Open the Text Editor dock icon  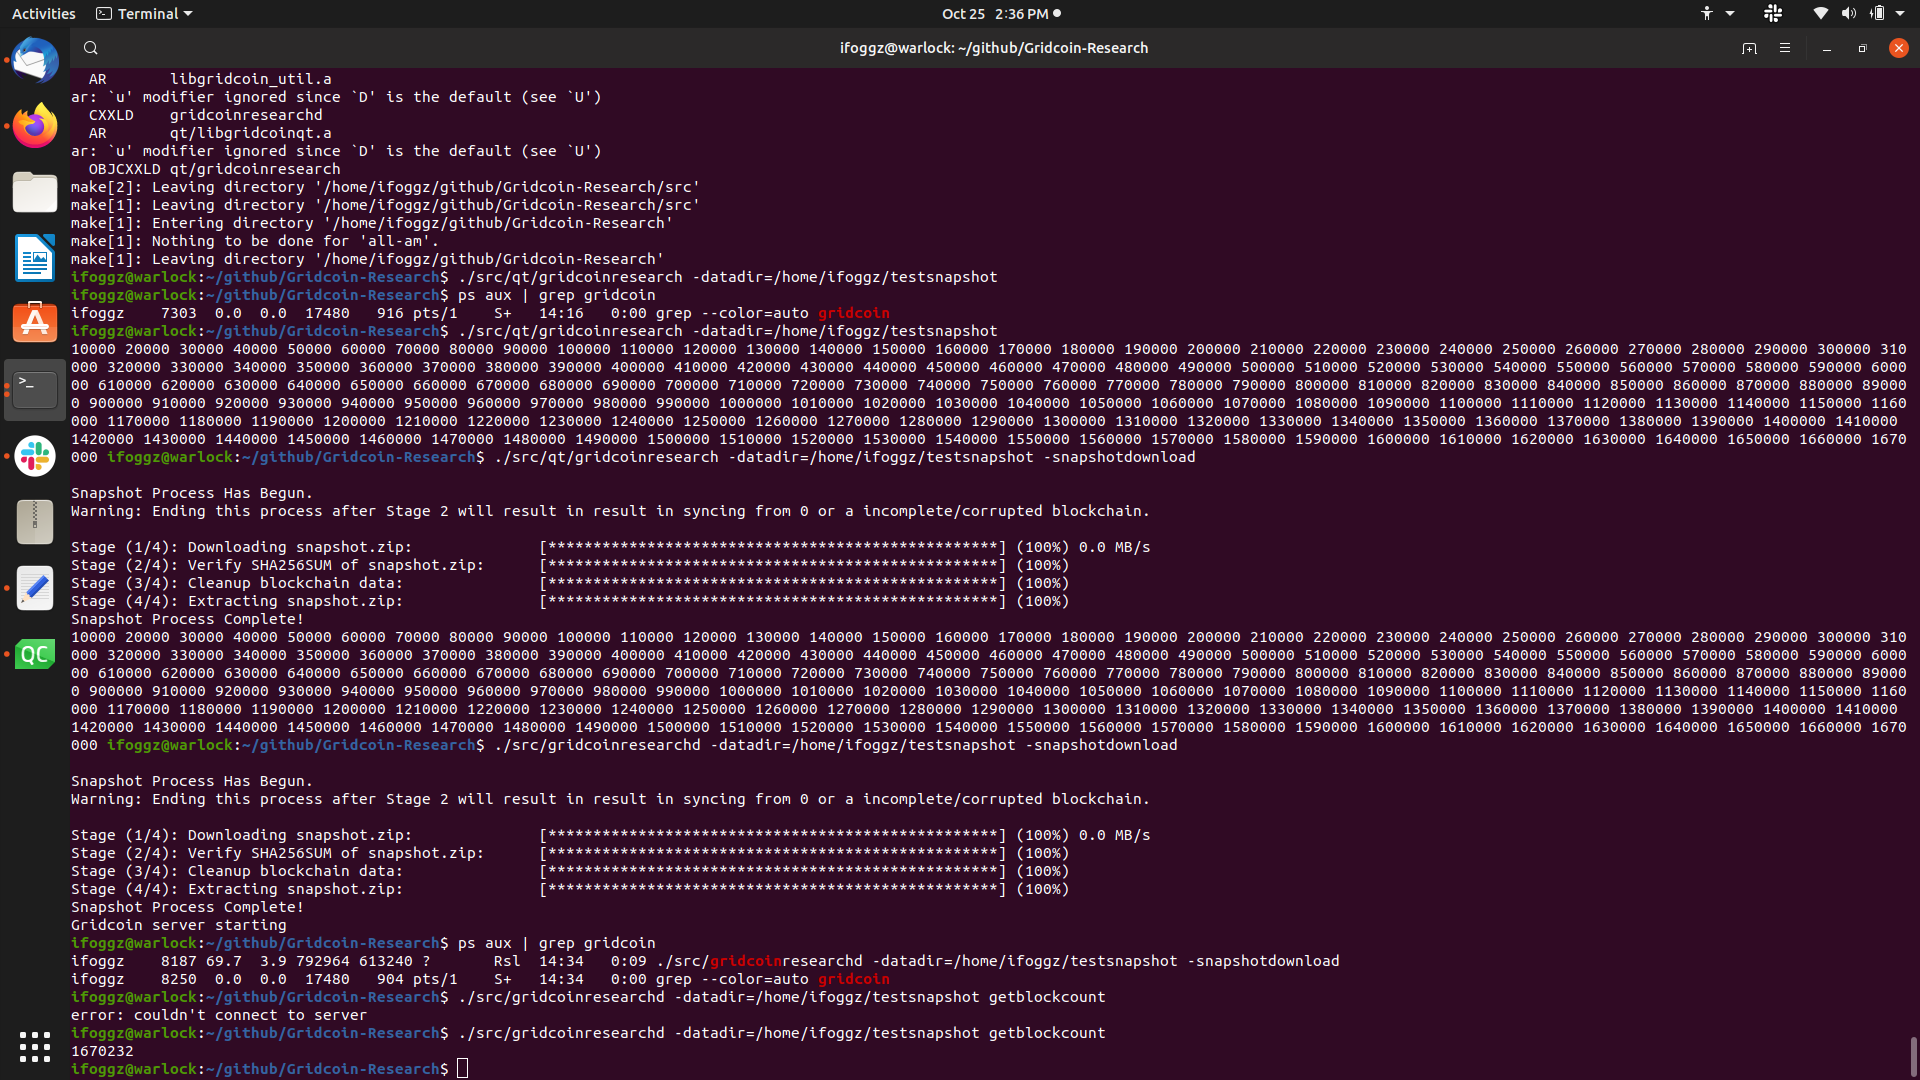(35, 588)
